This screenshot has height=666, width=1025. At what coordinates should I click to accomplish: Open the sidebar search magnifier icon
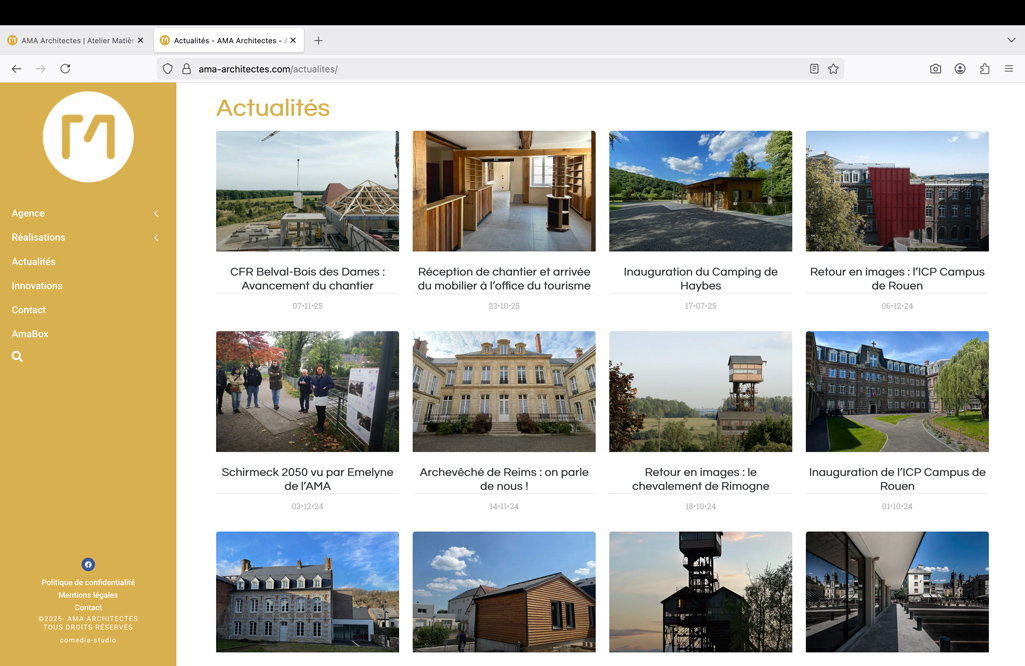coord(17,356)
